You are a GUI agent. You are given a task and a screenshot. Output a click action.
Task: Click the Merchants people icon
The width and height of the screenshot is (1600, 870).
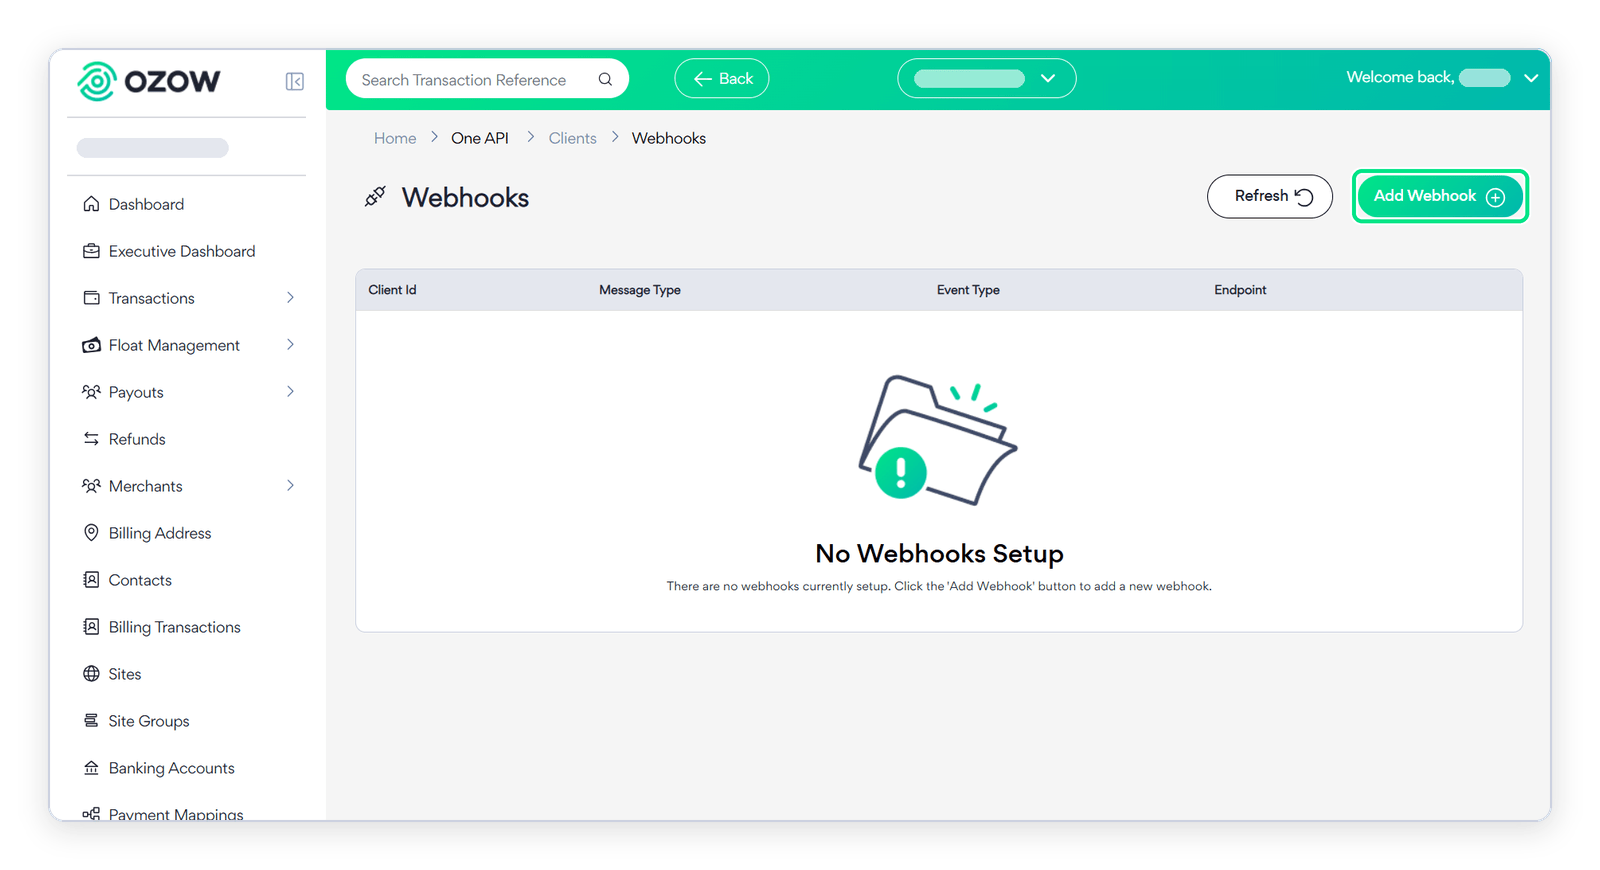point(91,486)
